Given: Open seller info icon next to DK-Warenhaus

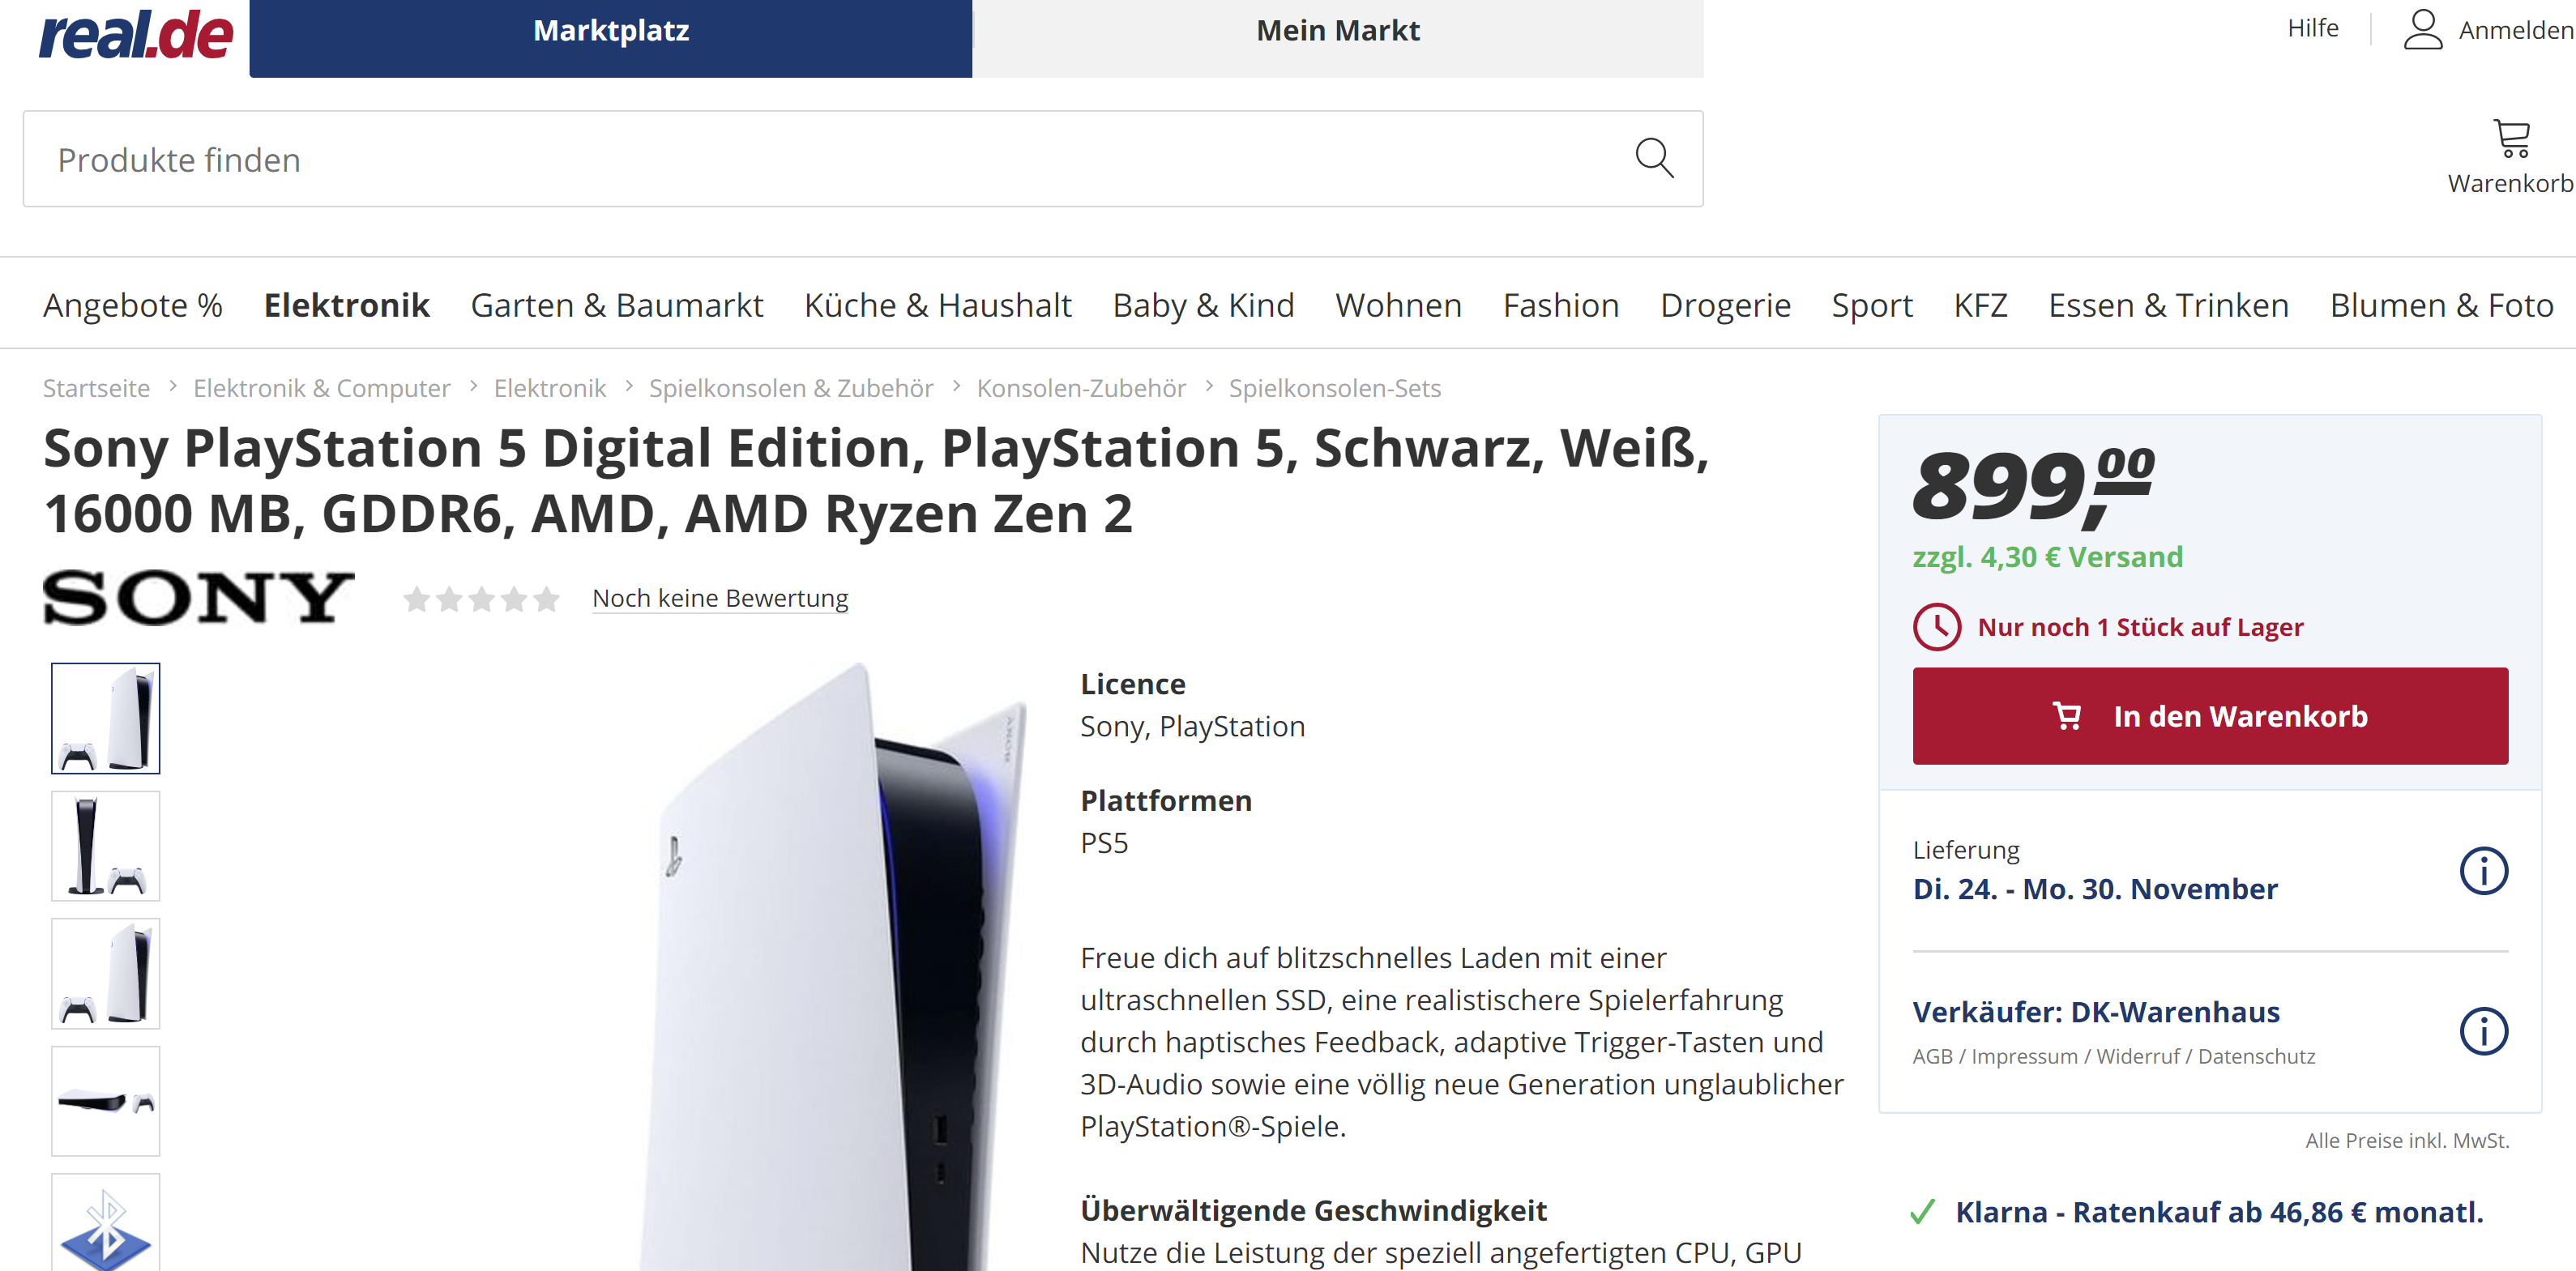Looking at the screenshot, I should (2483, 1031).
